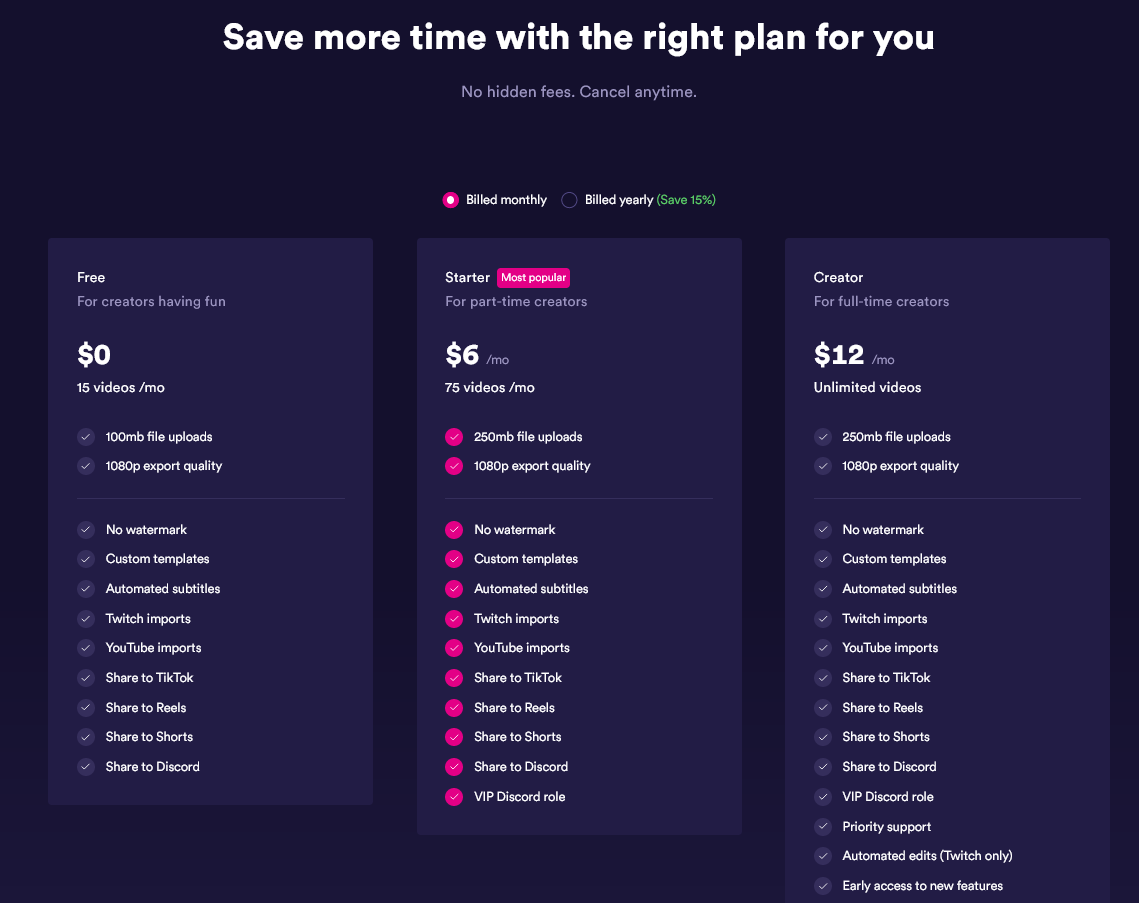Click the Creator plan $12 price
1139x903 pixels.
(x=838, y=355)
